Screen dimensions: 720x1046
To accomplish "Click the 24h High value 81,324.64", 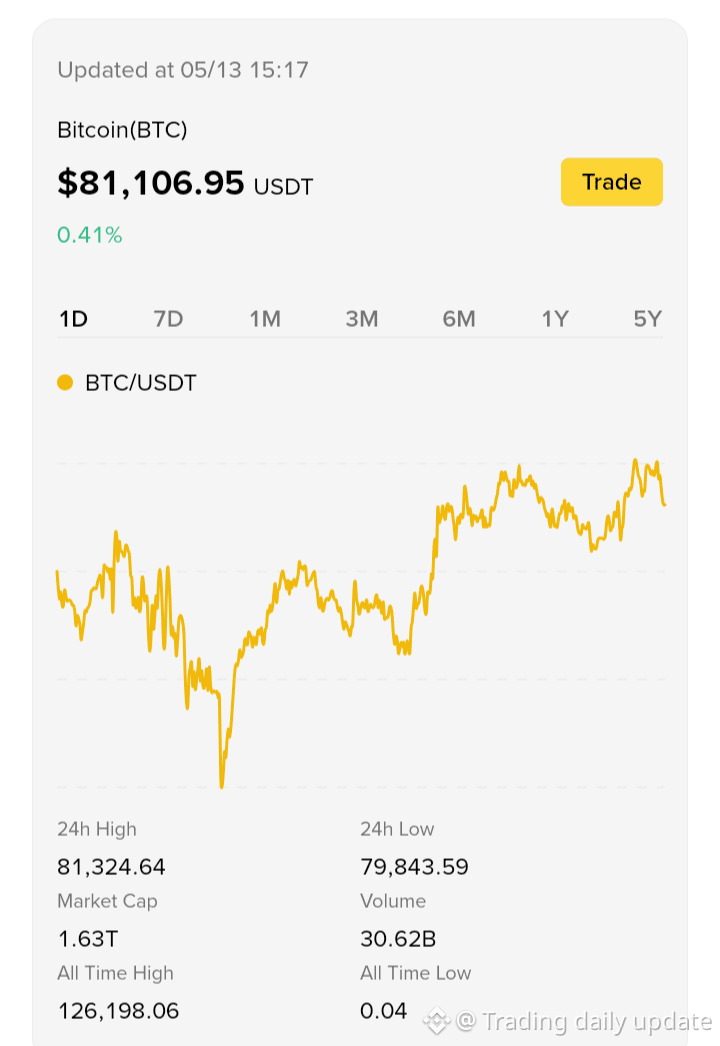I will 111,867.
